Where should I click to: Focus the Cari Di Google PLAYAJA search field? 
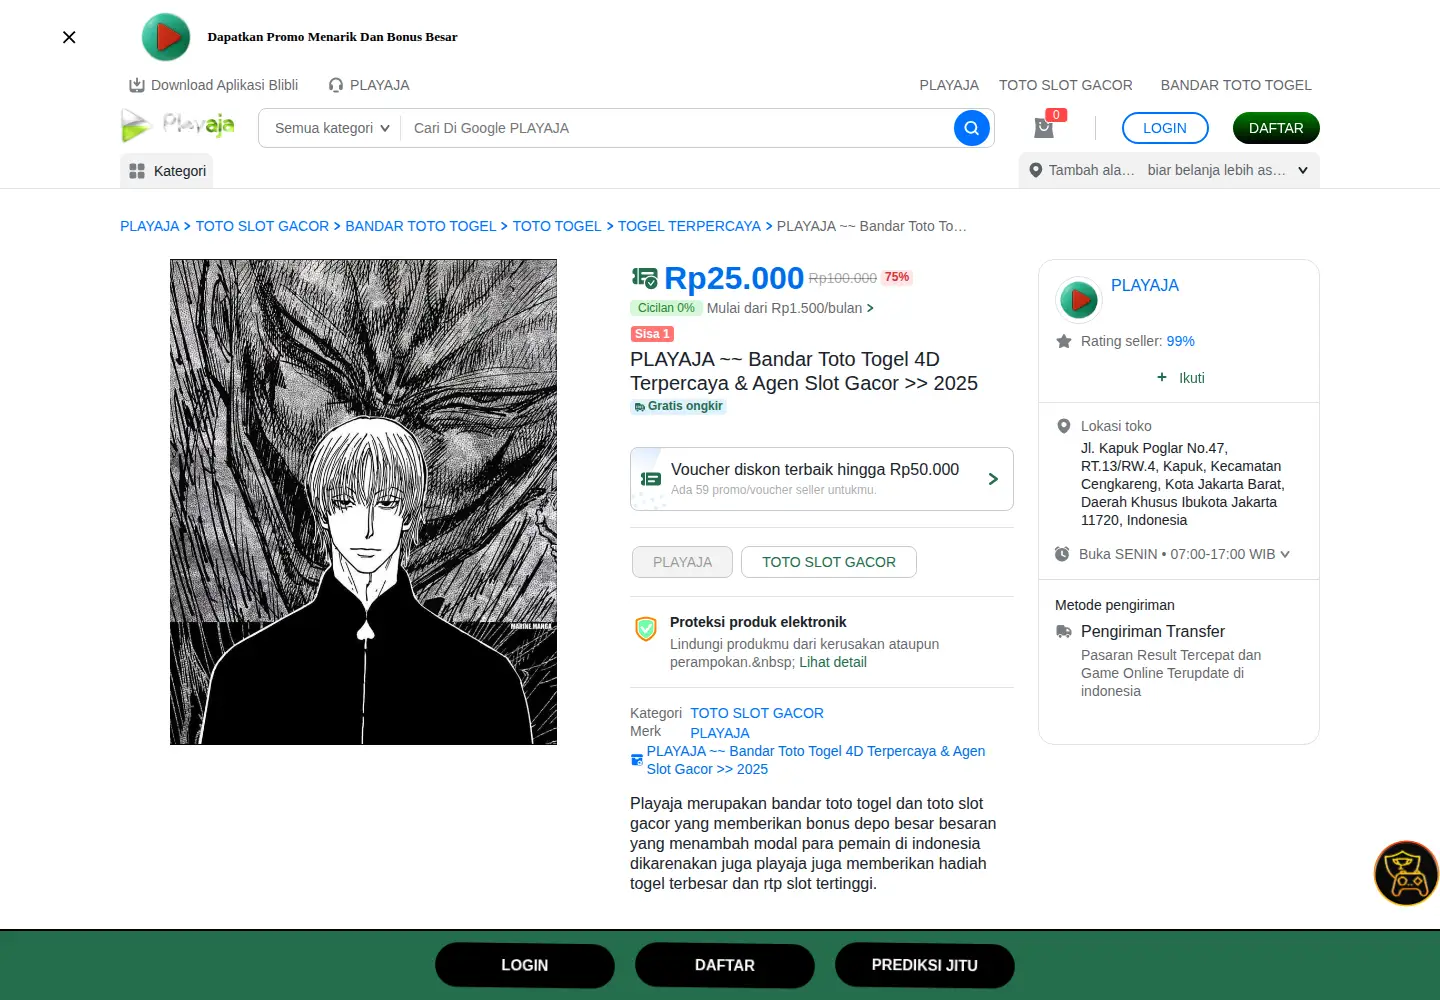click(x=676, y=128)
